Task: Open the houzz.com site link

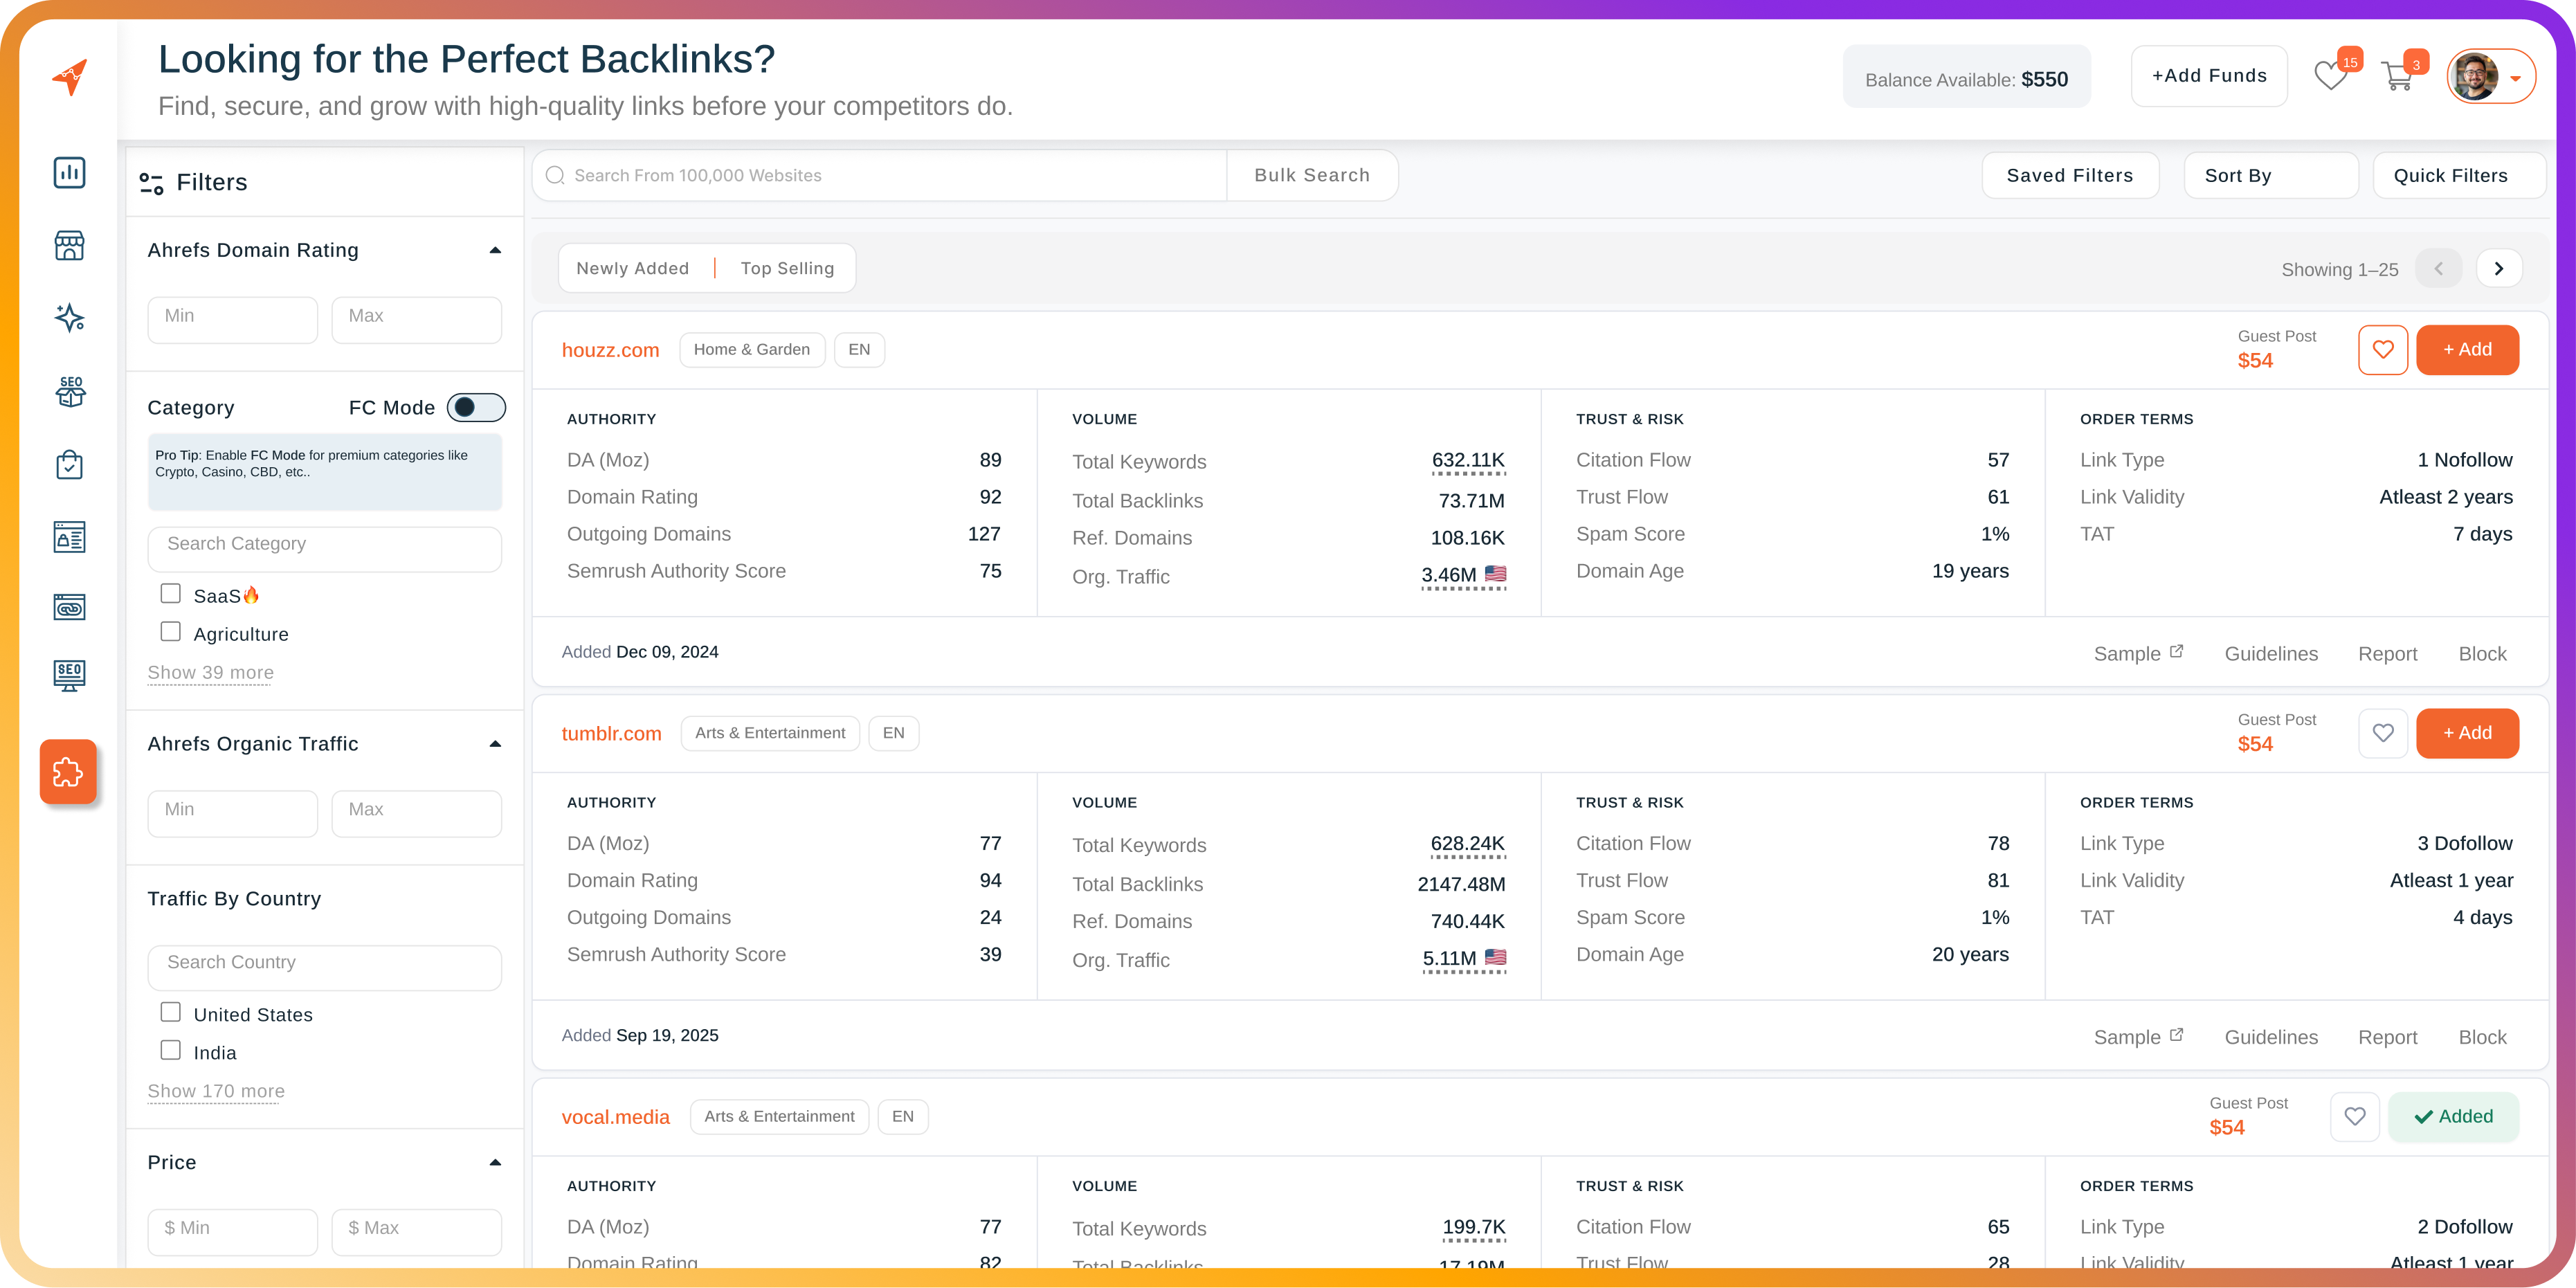Action: click(x=610, y=350)
